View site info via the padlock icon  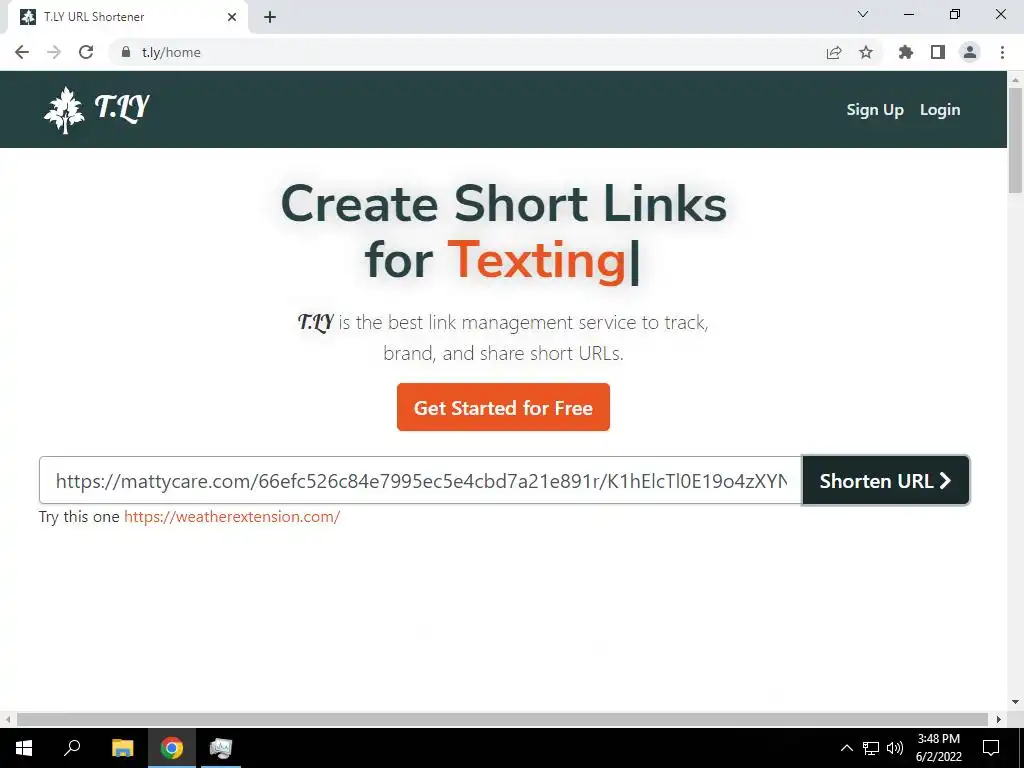(x=126, y=52)
